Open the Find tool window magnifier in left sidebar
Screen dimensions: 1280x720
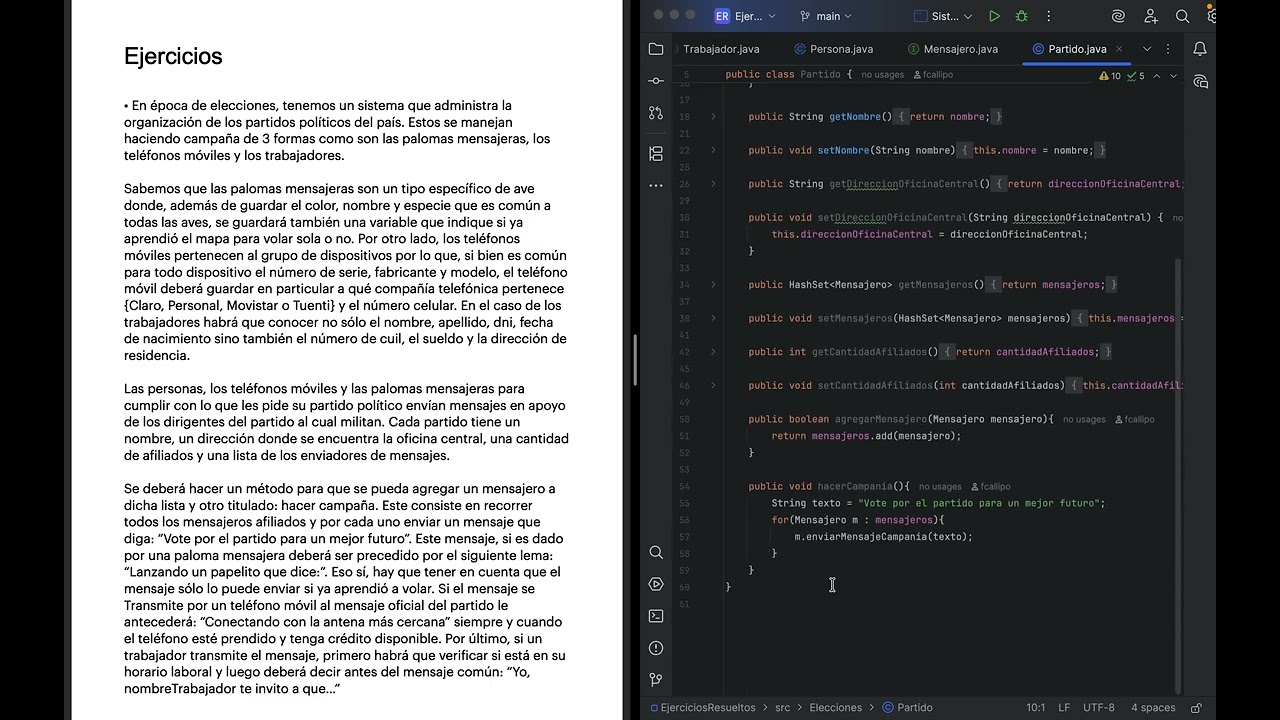point(656,552)
